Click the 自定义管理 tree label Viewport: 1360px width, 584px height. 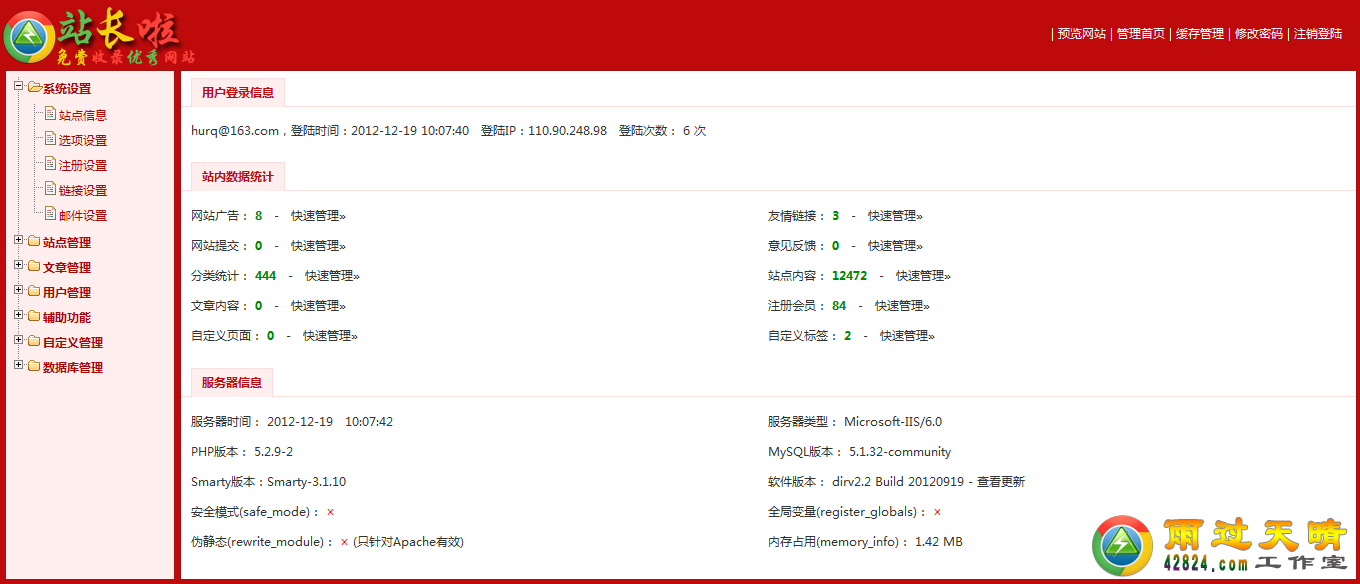coord(73,342)
